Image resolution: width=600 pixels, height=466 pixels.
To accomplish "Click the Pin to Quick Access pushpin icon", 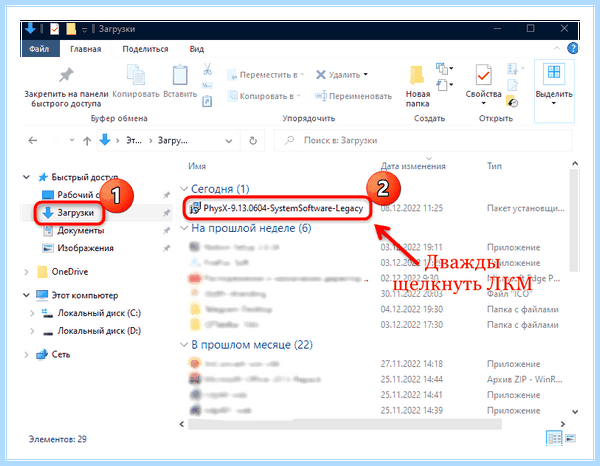I will [66, 75].
